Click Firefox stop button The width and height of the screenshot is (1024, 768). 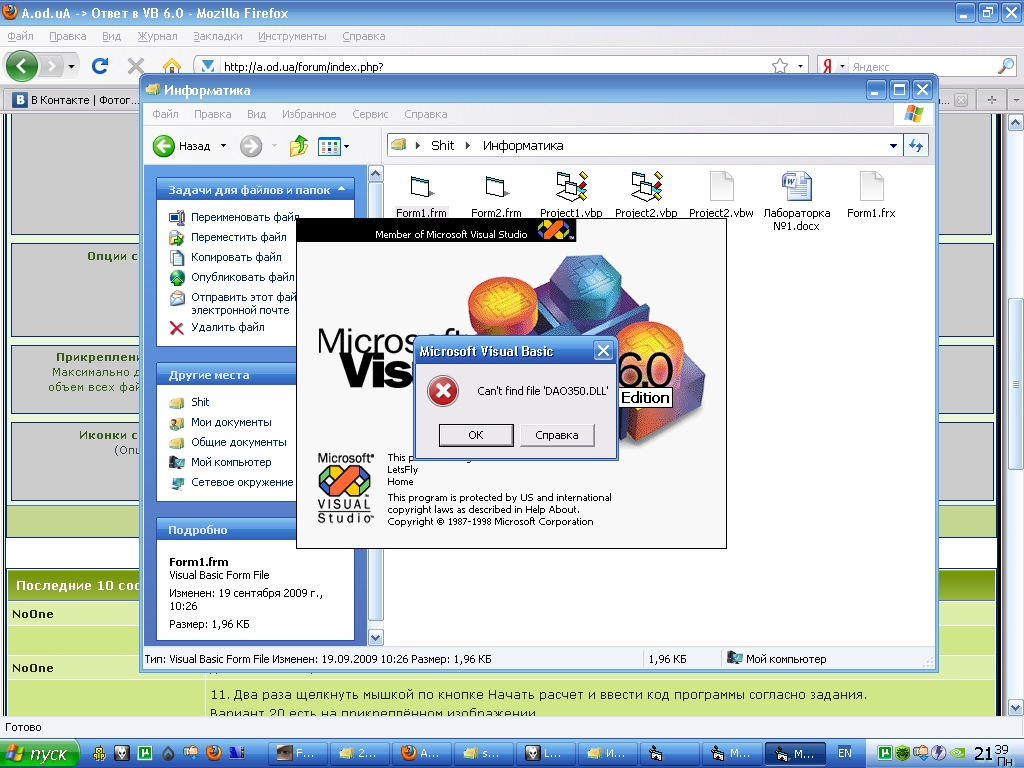click(136, 66)
